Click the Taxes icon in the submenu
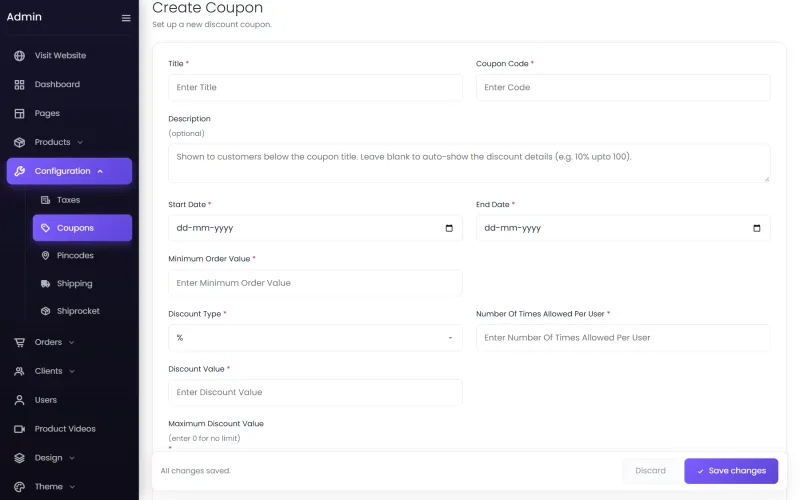Viewport: 800px width, 500px height. coord(45,200)
